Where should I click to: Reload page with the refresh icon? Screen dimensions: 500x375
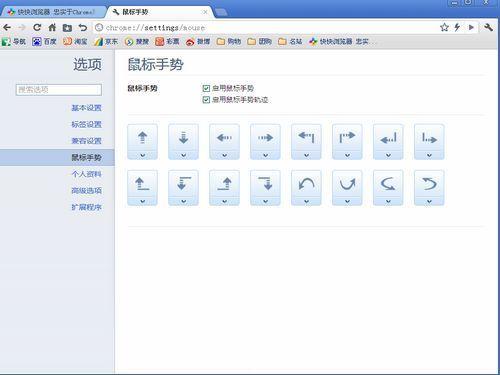click(x=37, y=27)
